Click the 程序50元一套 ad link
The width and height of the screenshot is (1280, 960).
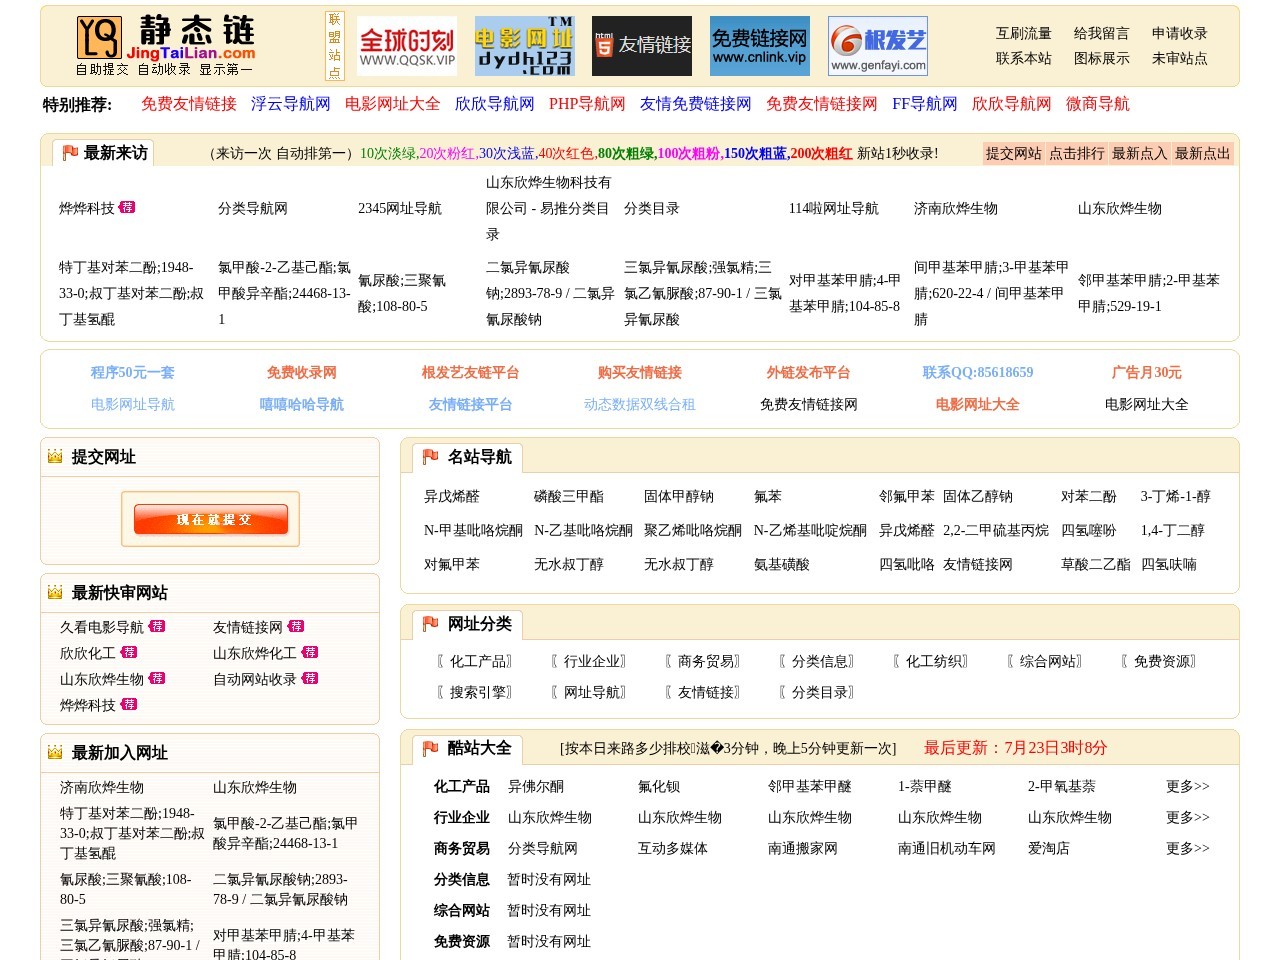[x=133, y=372]
